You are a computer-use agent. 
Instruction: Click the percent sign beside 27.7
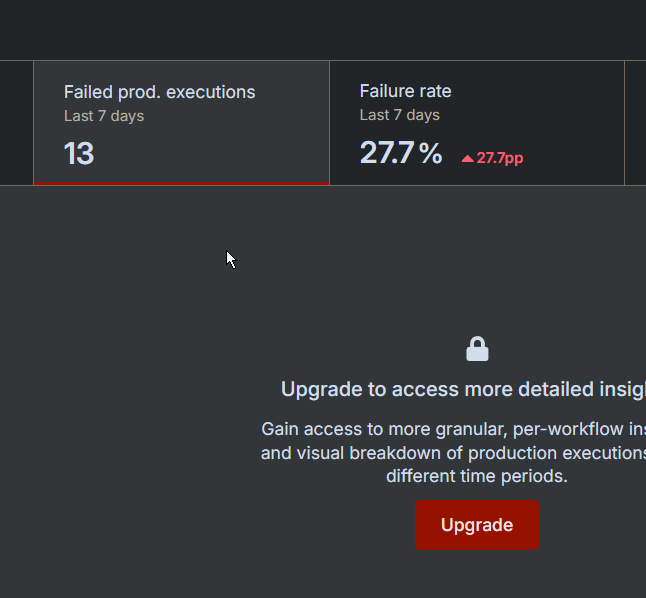coord(431,153)
